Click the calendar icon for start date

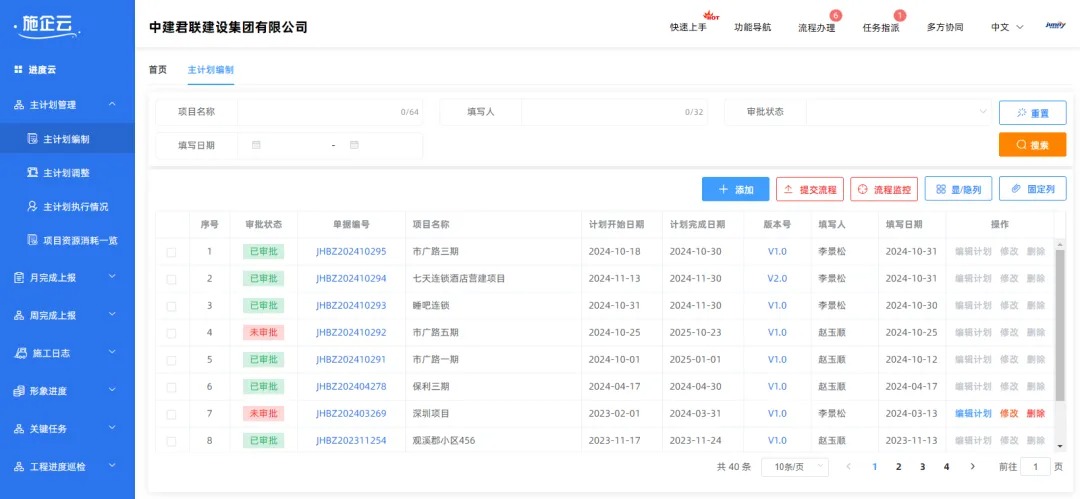click(x=256, y=145)
